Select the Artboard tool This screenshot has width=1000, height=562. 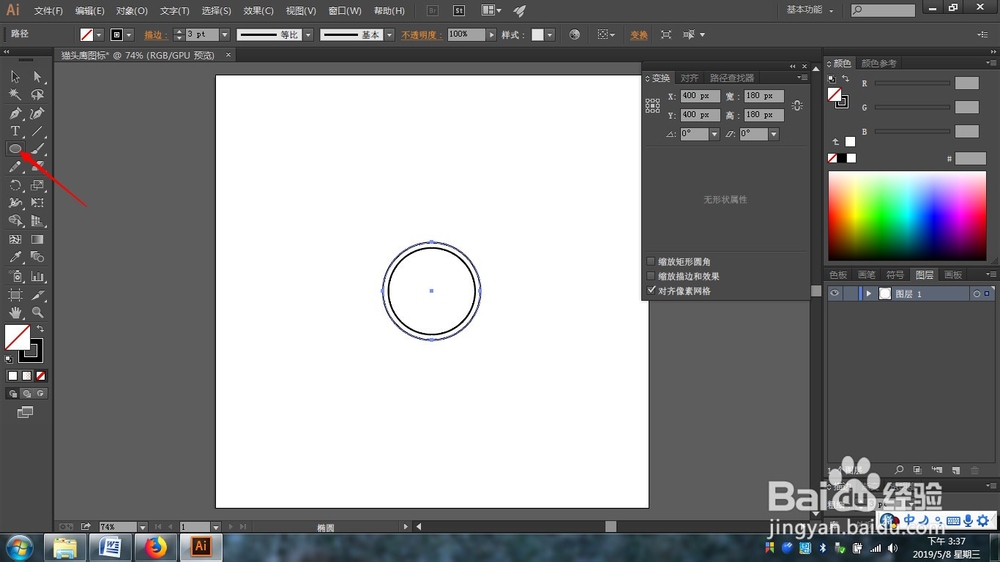point(15,295)
